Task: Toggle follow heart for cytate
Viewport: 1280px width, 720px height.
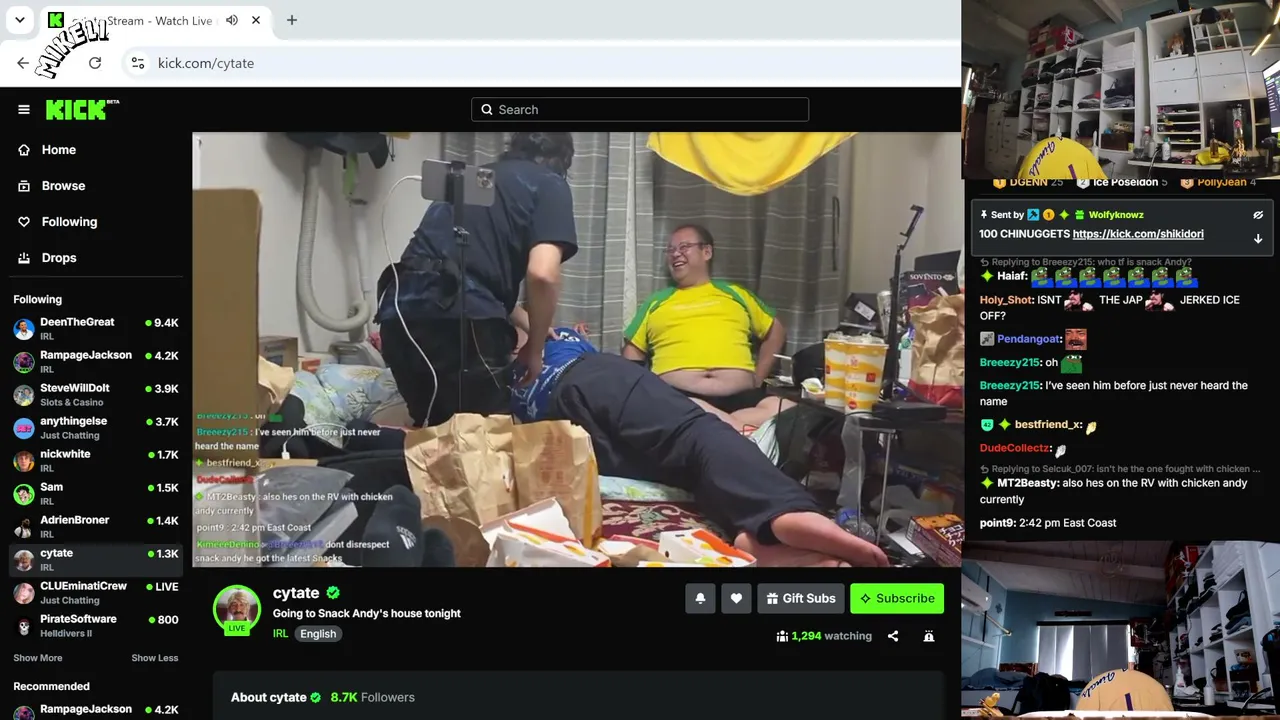Action: [736, 598]
